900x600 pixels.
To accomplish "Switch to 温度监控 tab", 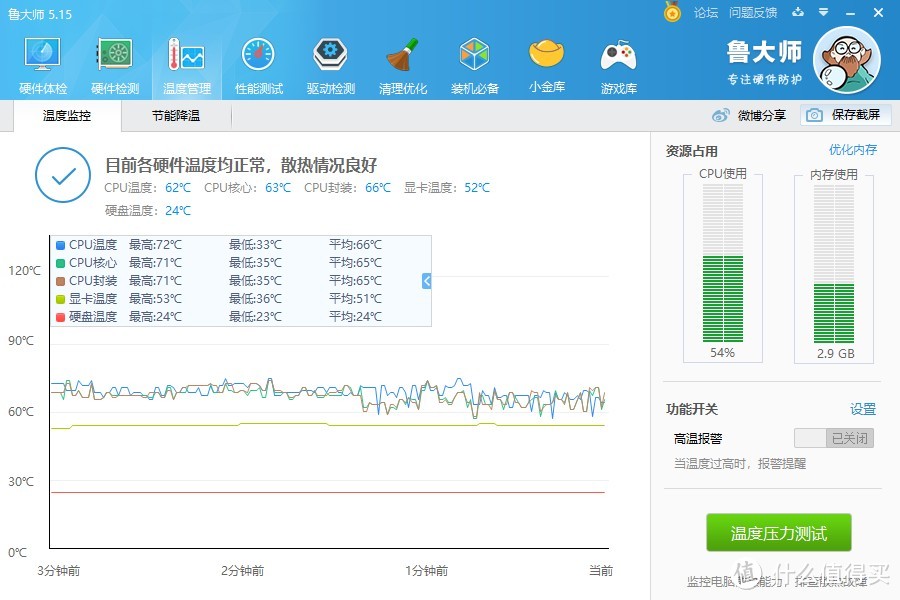I will point(67,116).
